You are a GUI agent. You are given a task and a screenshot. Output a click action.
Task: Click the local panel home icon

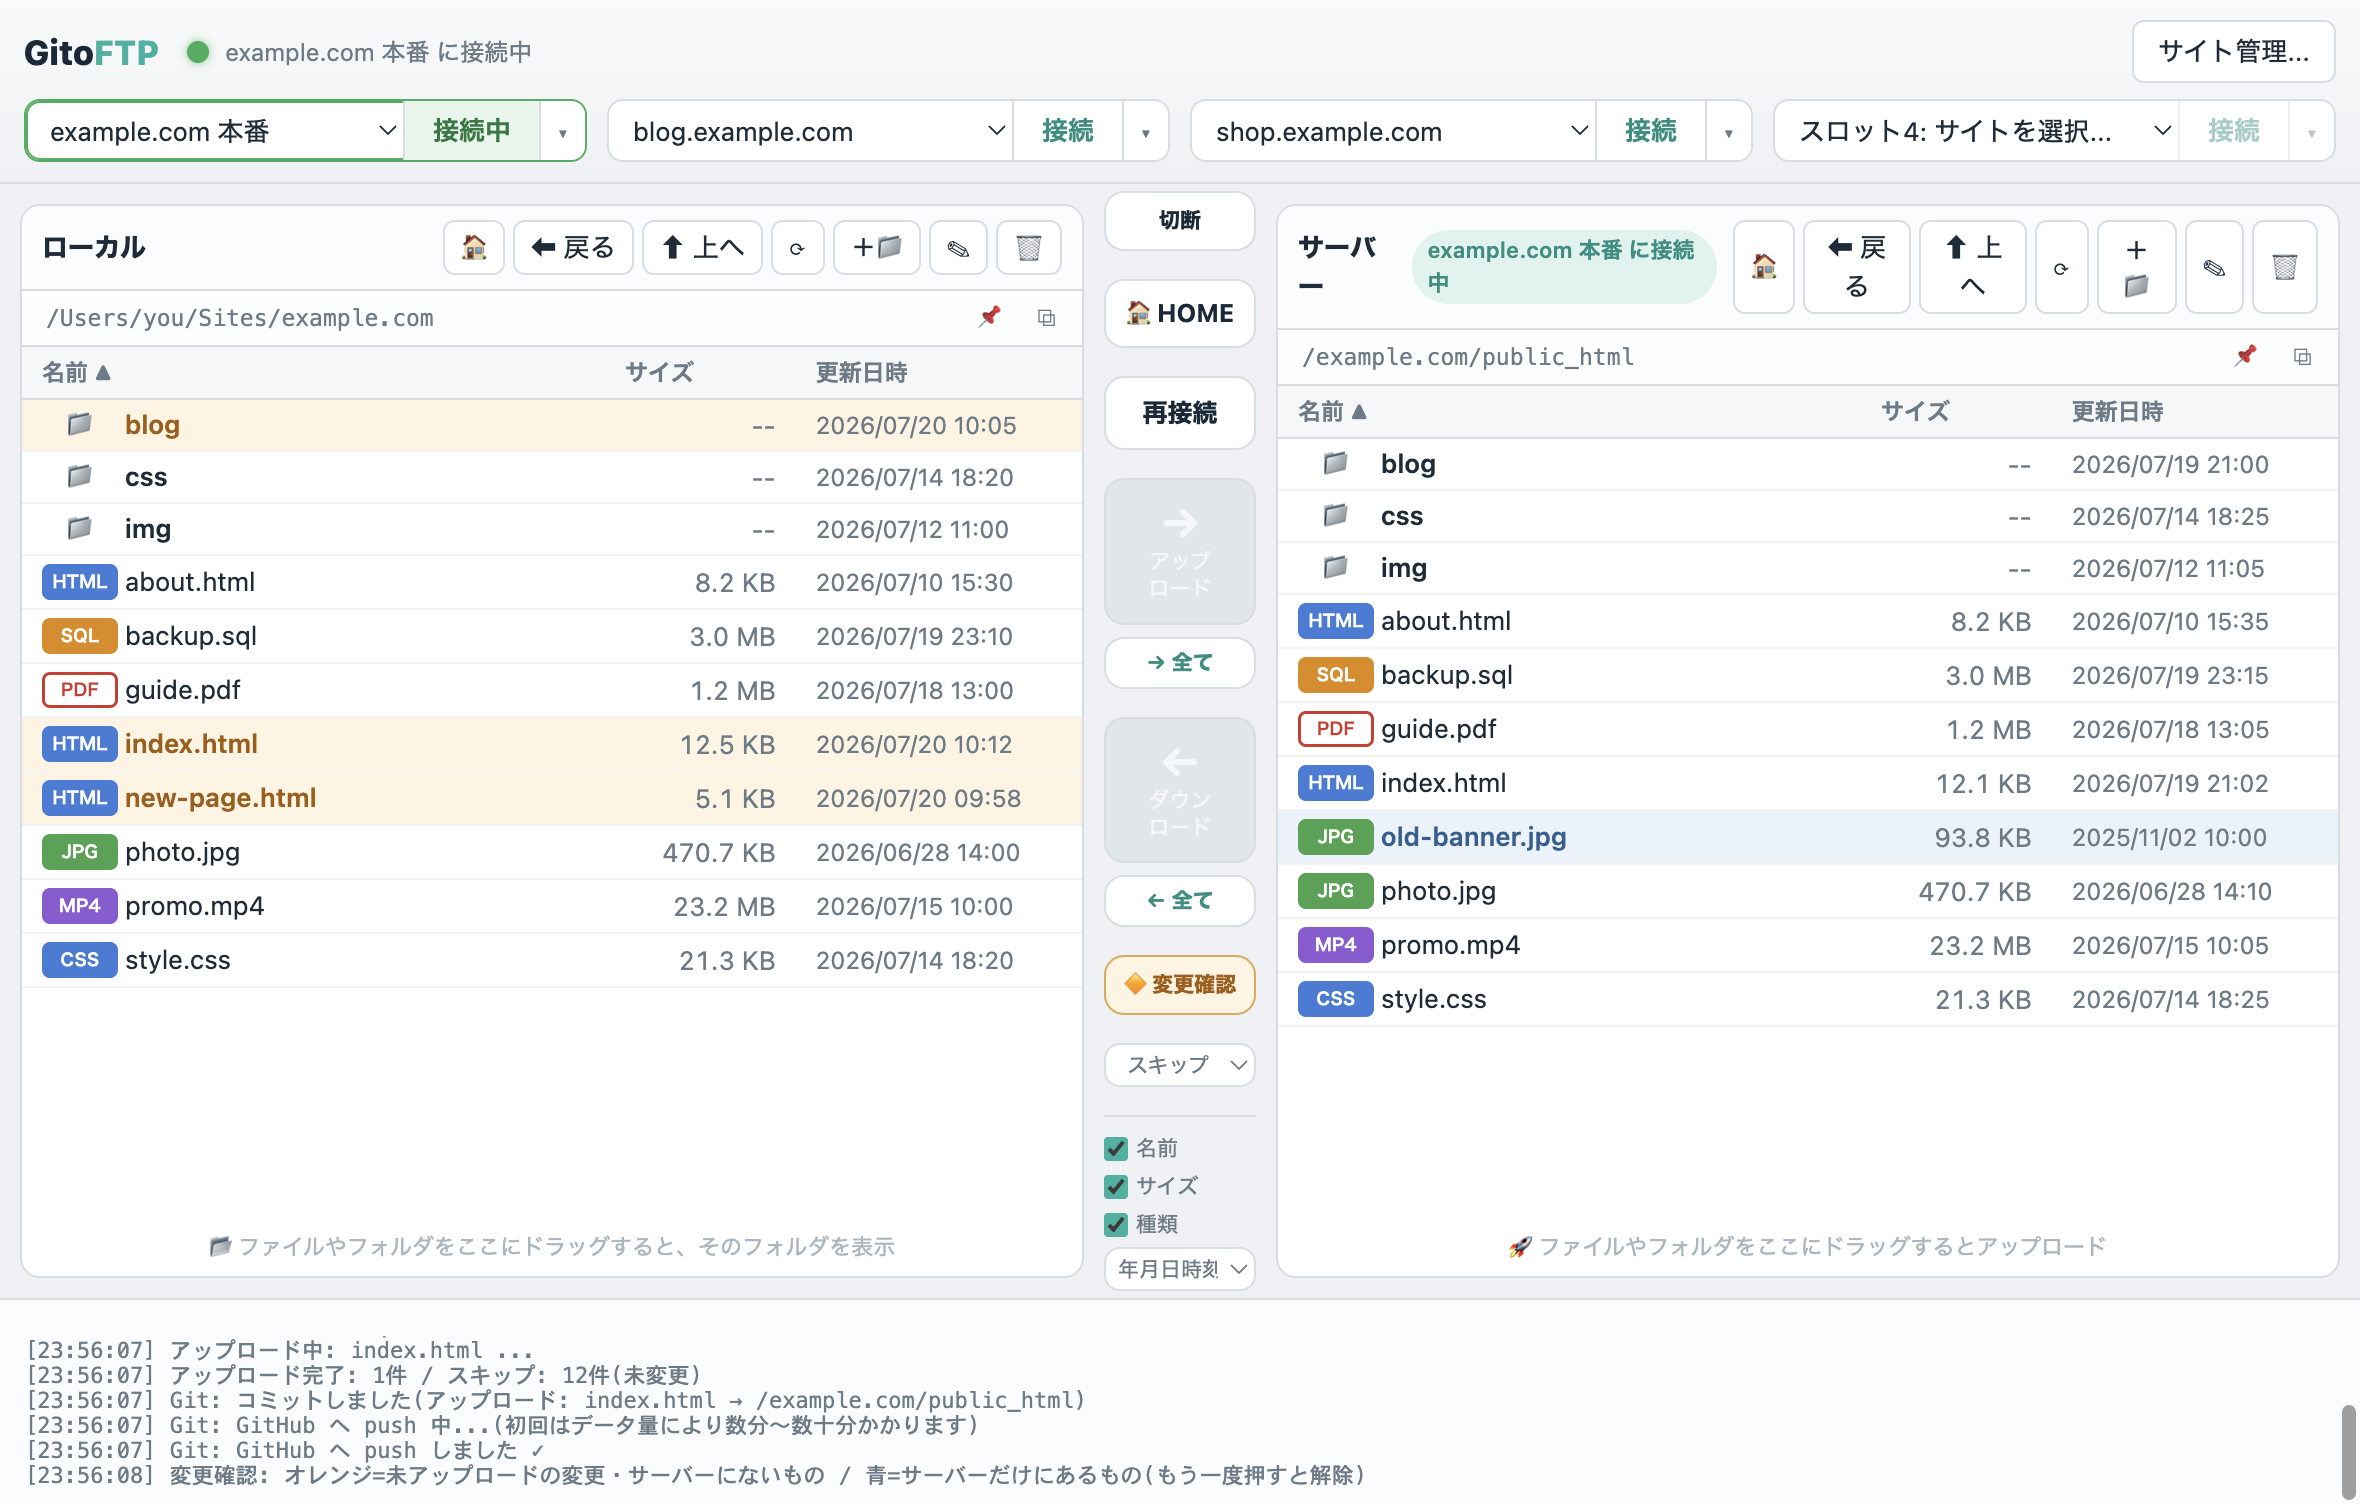pyautogui.click(x=474, y=247)
